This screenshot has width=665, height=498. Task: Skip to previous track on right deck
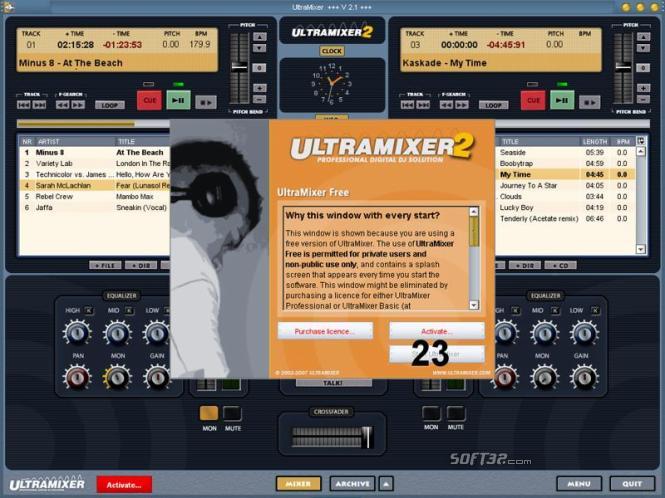pyautogui.click(x=407, y=105)
